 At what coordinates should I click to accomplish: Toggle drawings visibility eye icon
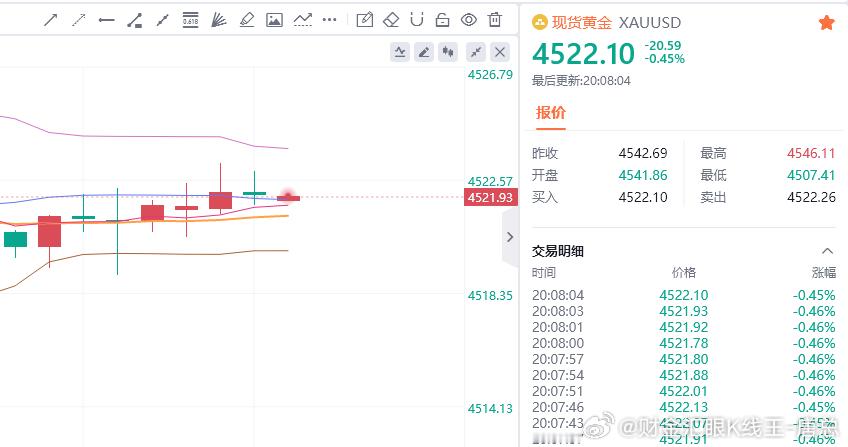pos(469,20)
